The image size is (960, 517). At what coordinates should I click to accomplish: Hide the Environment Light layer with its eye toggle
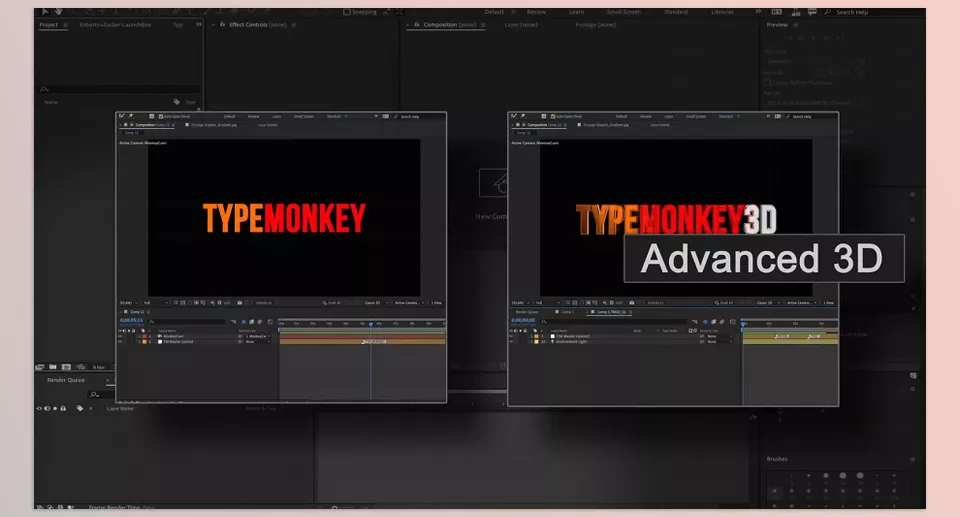tap(512, 342)
